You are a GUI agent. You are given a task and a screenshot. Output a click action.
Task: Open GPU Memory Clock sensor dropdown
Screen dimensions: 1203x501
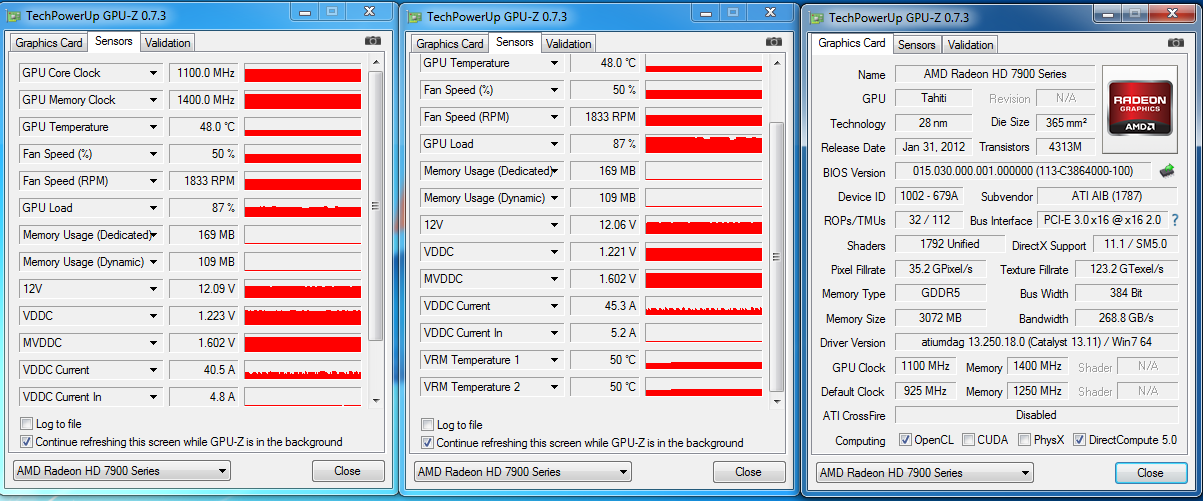click(153, 100)
